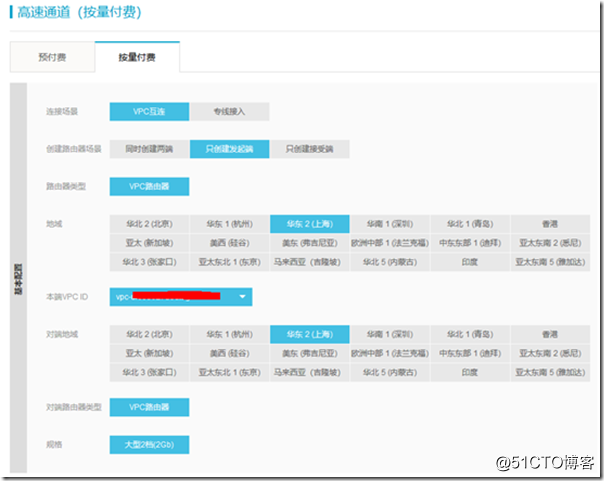Pick 亚太东北 1 (东京) in 地域 section

[230, 262]
